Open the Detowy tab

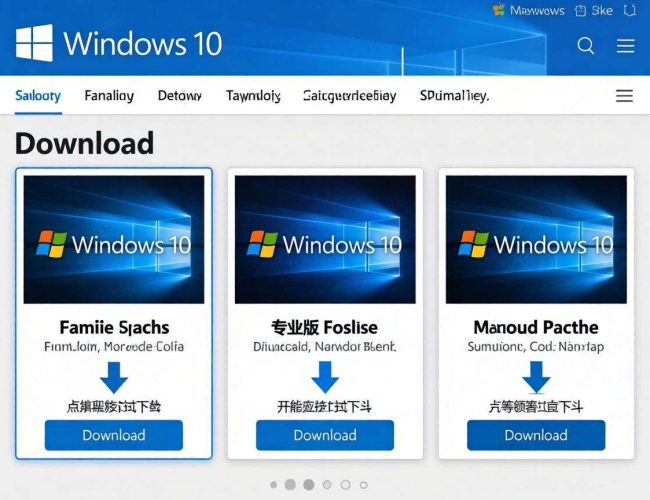179,96
